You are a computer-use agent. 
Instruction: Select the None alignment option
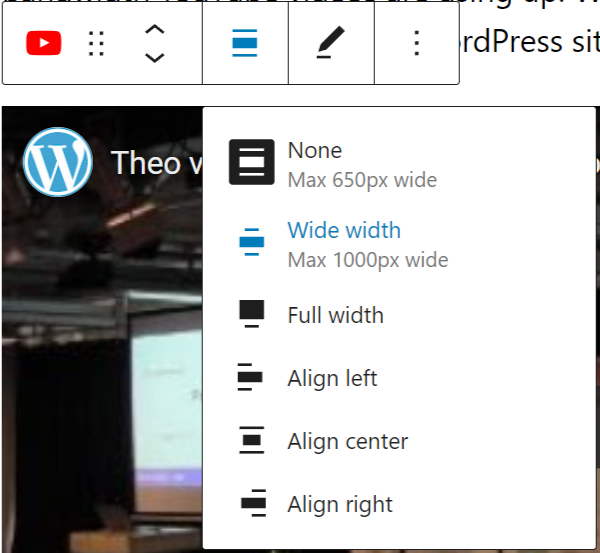[399, 163]
